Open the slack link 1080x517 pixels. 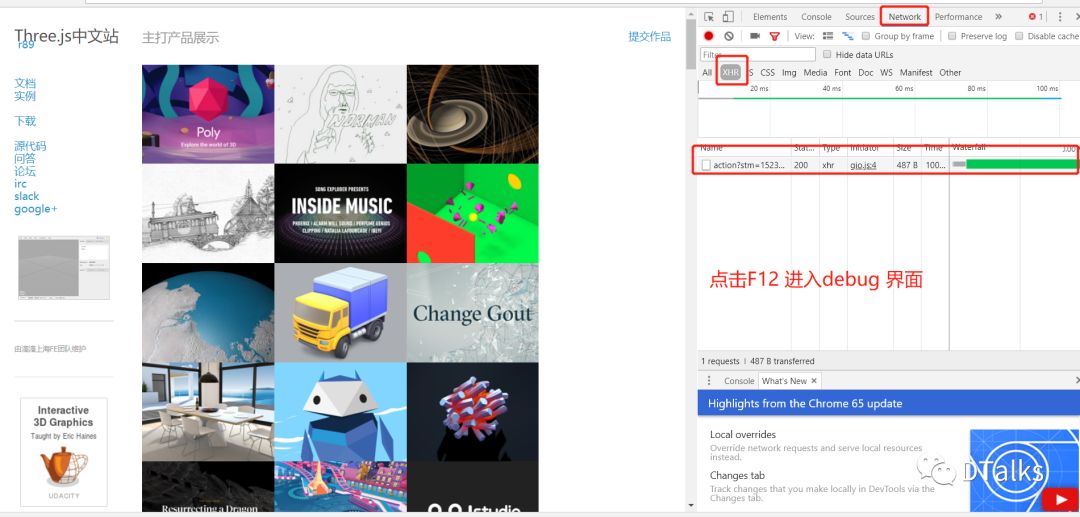pos(27,196)
